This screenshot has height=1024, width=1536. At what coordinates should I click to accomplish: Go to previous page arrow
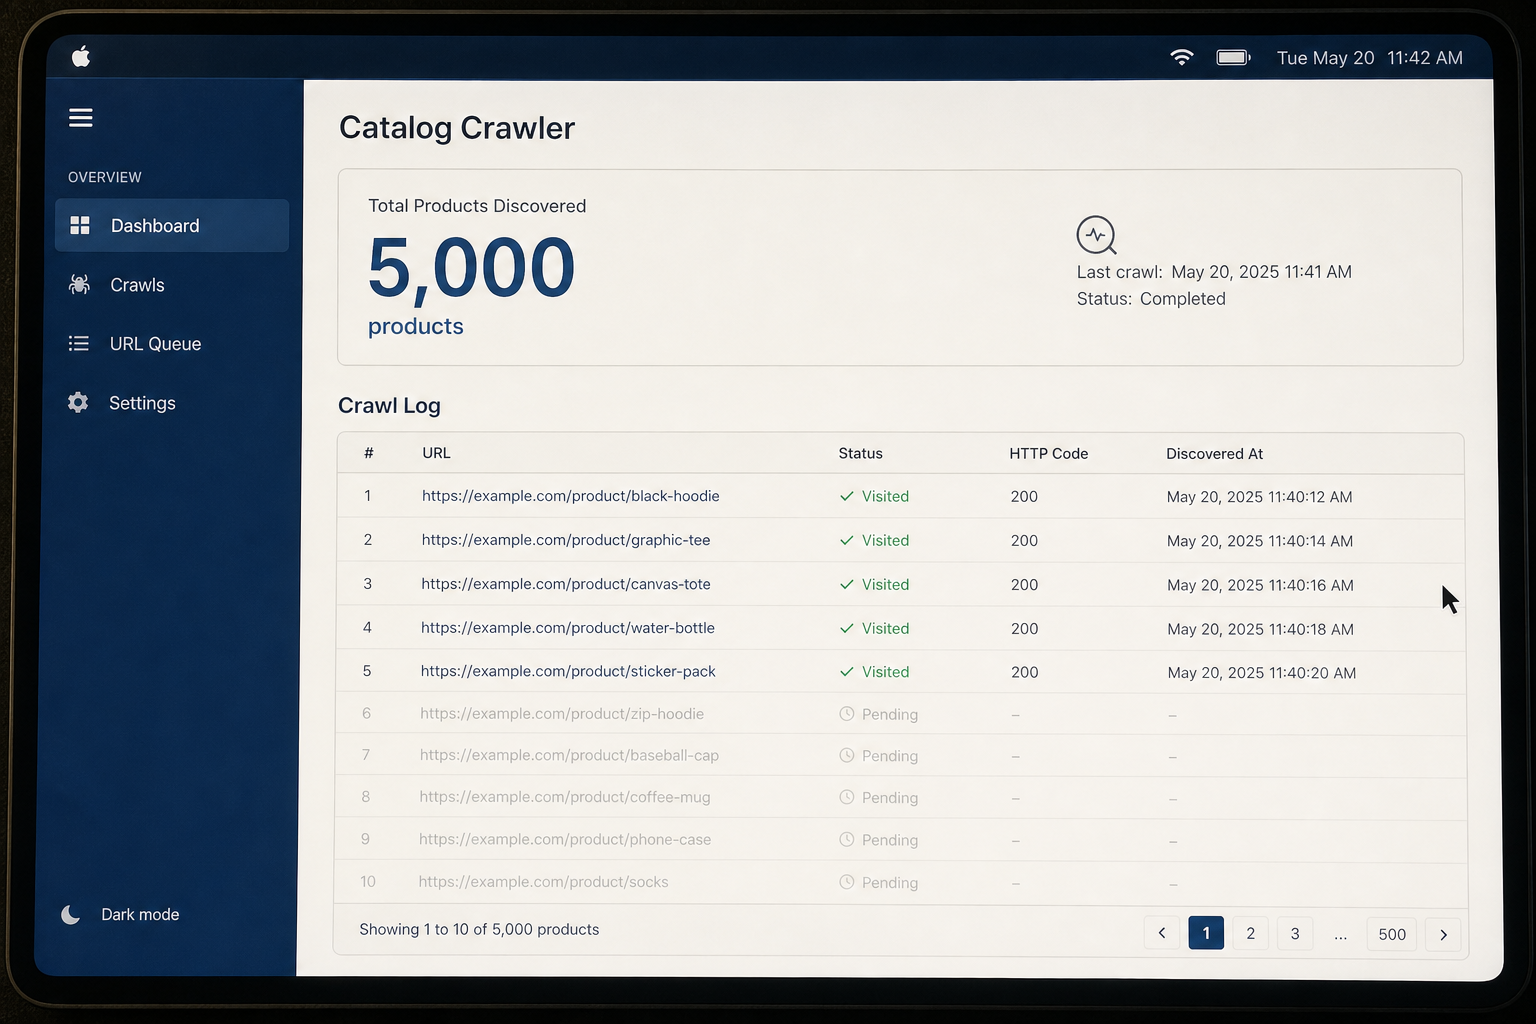point(1161,933)
